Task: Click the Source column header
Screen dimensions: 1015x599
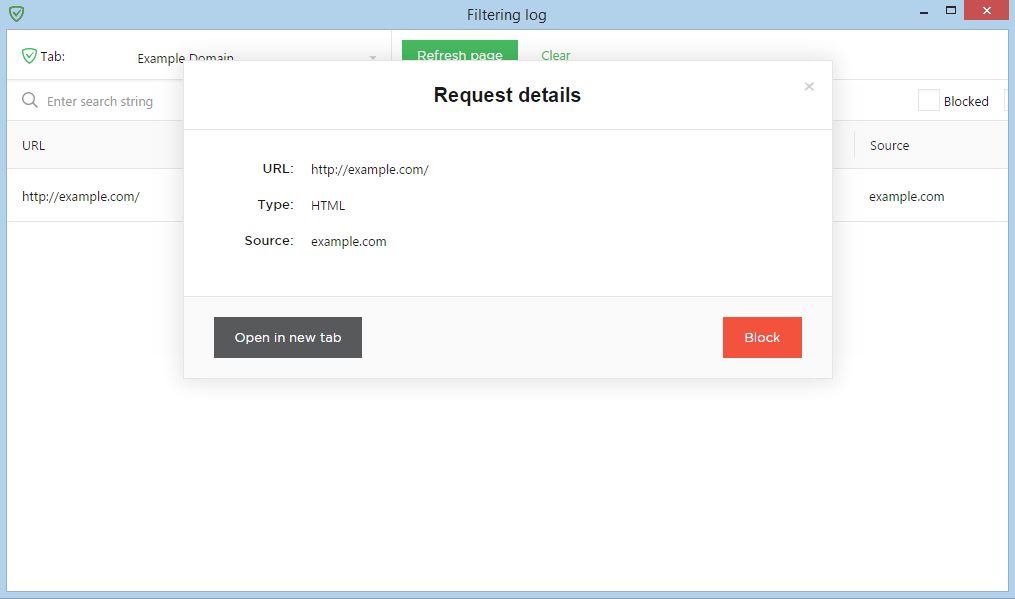Action: pyautogui.click(x=889, y=146)
